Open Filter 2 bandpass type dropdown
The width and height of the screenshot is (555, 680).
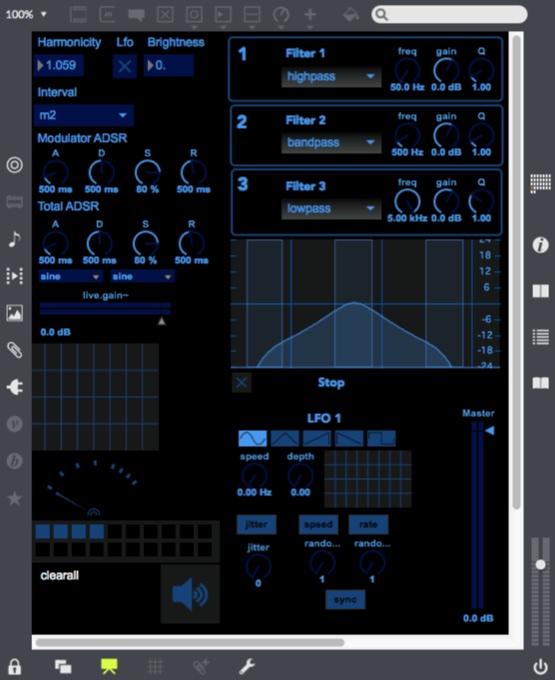[331, 143]
